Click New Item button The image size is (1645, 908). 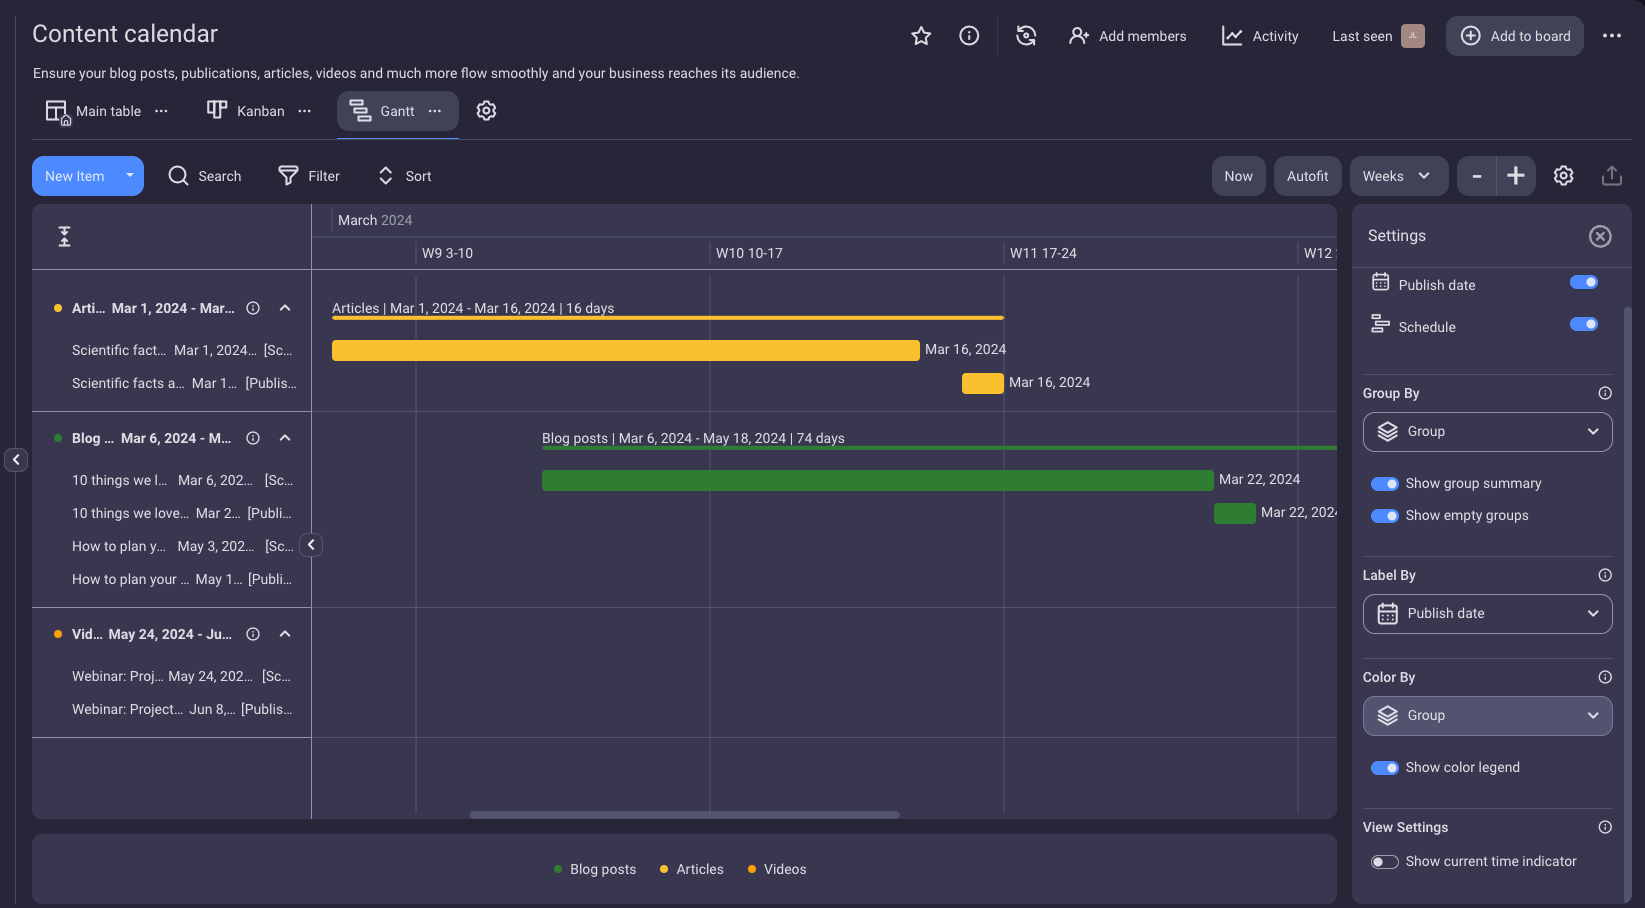75,176
